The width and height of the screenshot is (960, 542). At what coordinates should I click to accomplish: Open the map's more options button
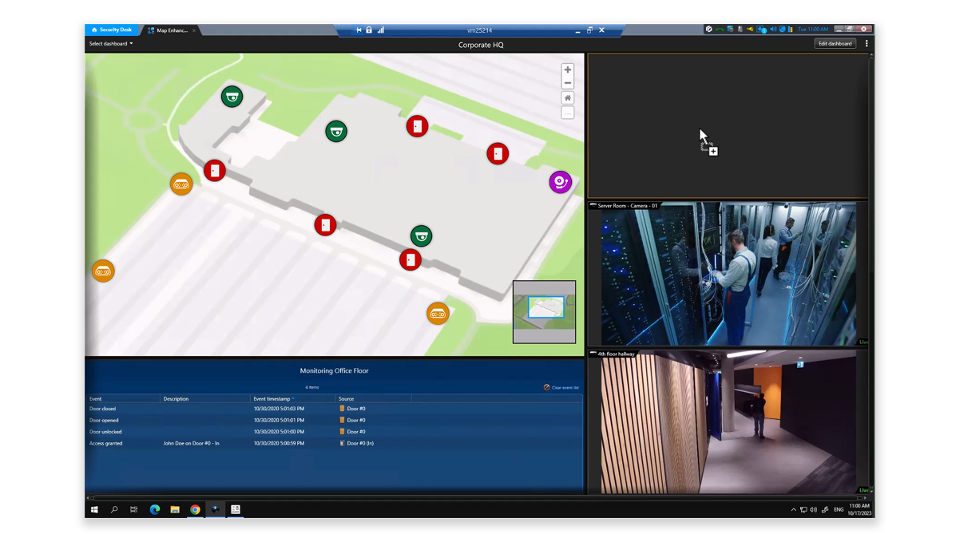568,113
